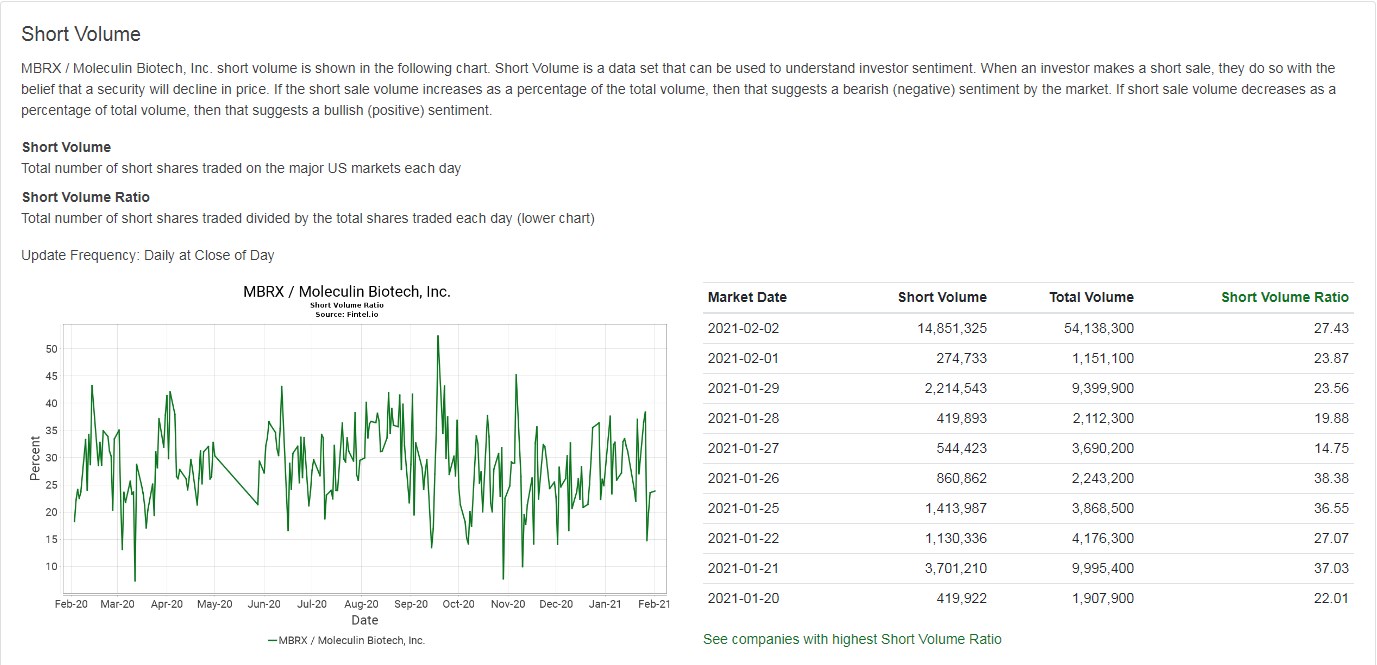Screen dimensions: 1377x665
Task: Click the chart title 'MBRX / Moleculin Biotech, Inc.'
Action: coord(347,292)
